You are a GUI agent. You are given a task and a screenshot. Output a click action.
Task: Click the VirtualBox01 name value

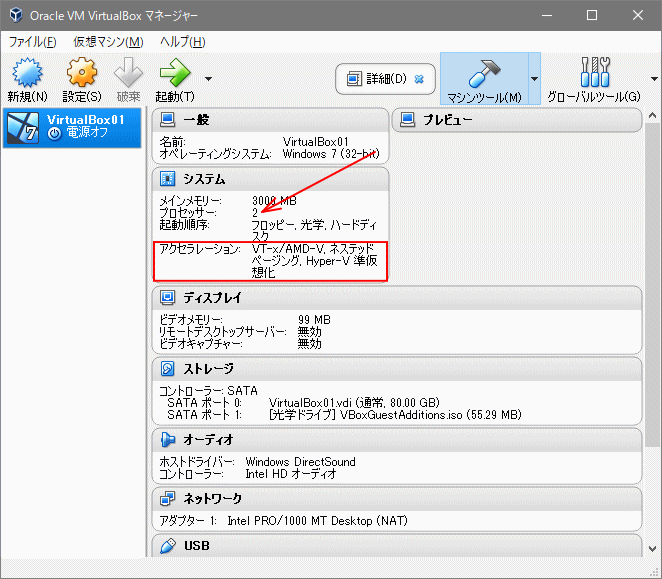(315, 141)
